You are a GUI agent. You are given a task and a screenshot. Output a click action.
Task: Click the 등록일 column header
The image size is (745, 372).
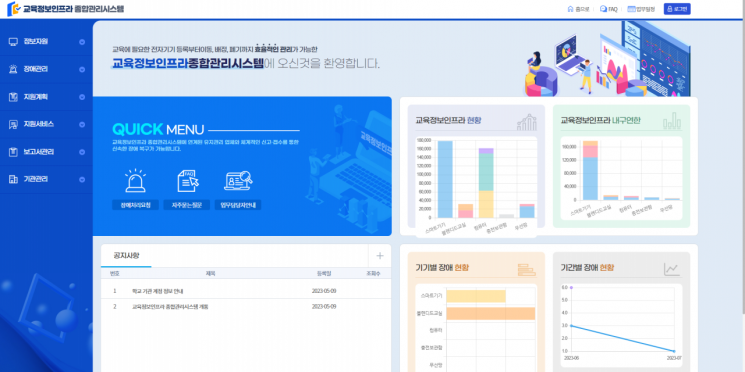[x=324, y=273]
